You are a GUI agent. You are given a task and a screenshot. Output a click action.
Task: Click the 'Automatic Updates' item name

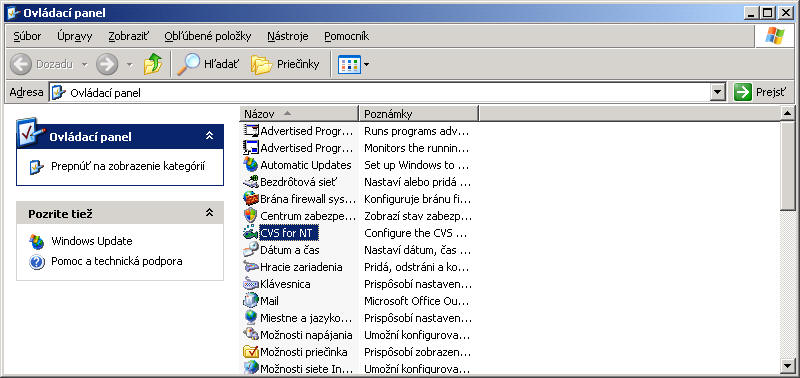coord(306,165)
